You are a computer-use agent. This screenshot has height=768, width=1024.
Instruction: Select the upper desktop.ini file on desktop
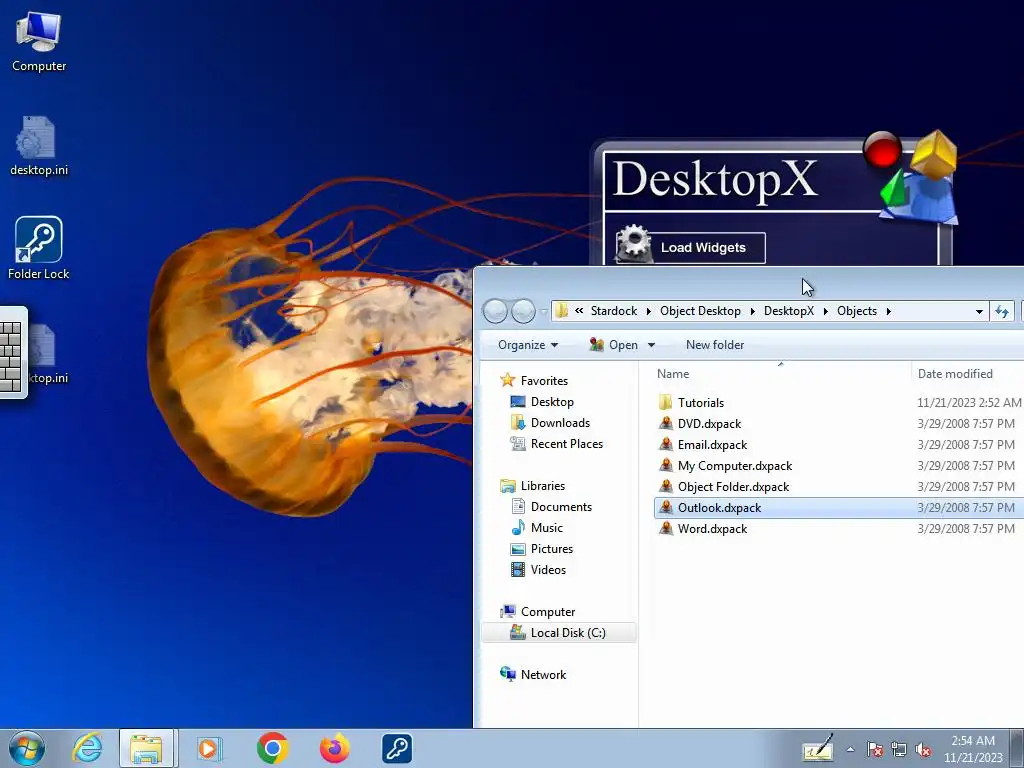click(x=39, y=146)
